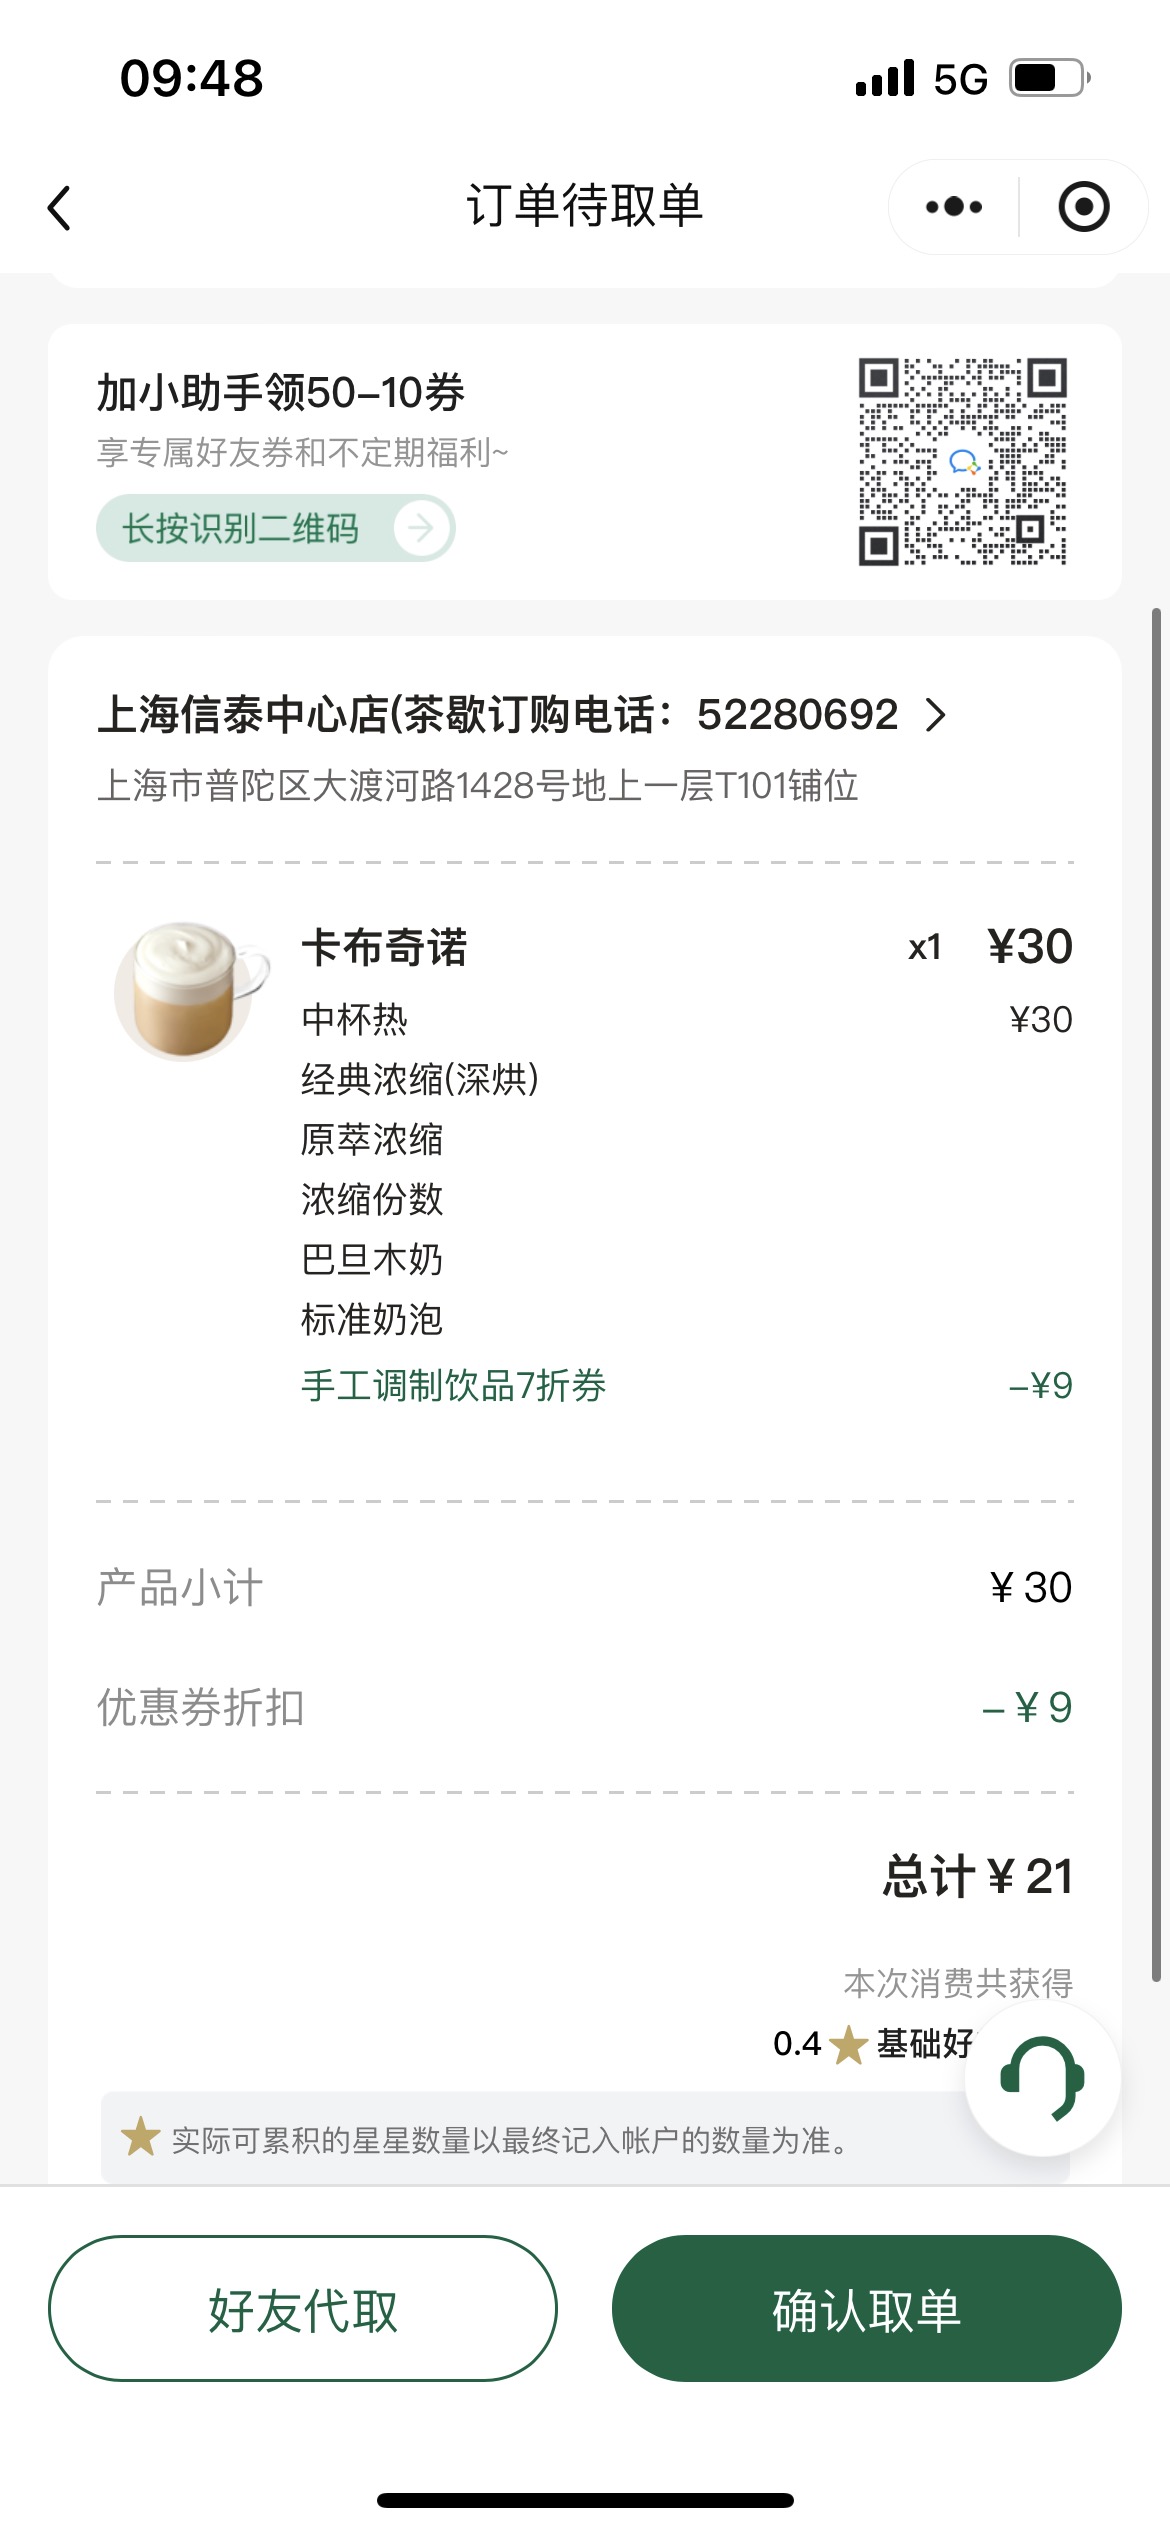This screenshot has height=2532, width=1170.
Task: Confirm pickup with 确认取单 button
Action: pos(866,2308)
